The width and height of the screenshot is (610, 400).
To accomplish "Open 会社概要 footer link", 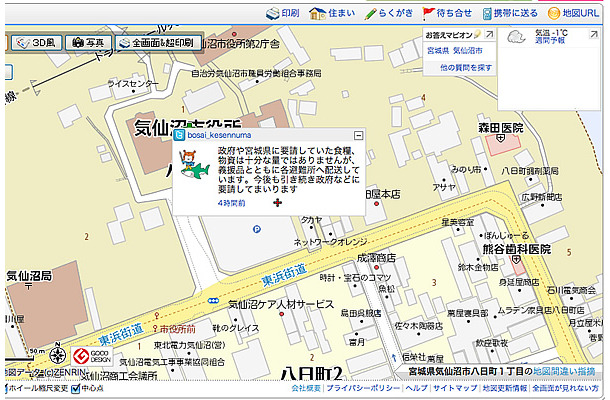I will click(x=306, y=388).
